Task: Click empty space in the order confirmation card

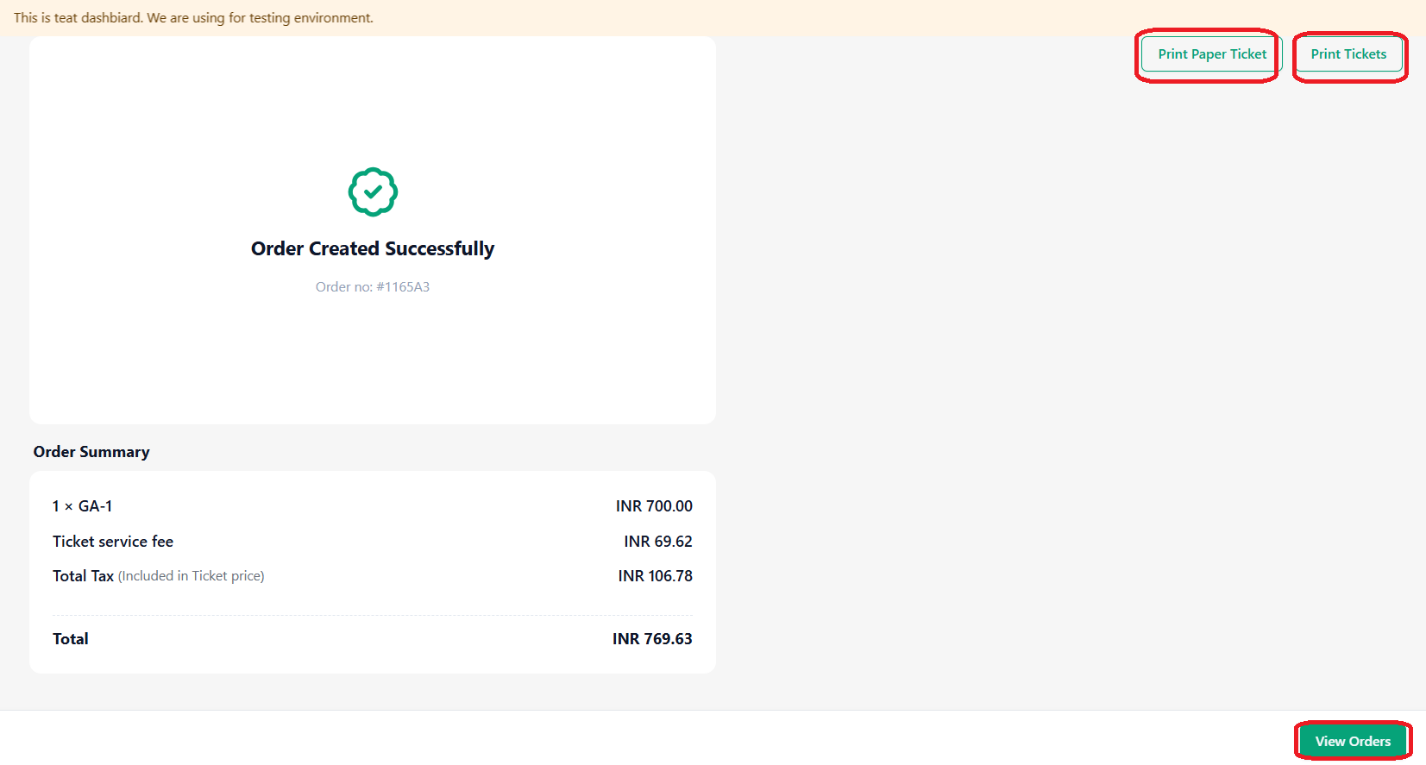Action: [372, 360]
